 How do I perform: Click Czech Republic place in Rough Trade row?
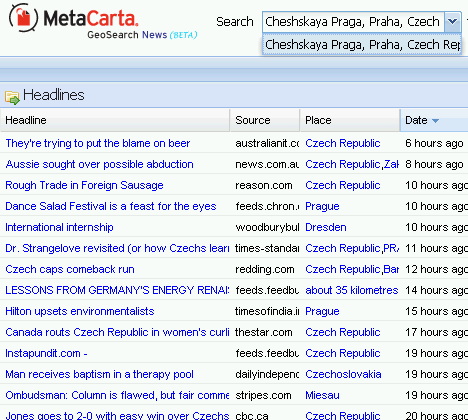click(343, 185)
